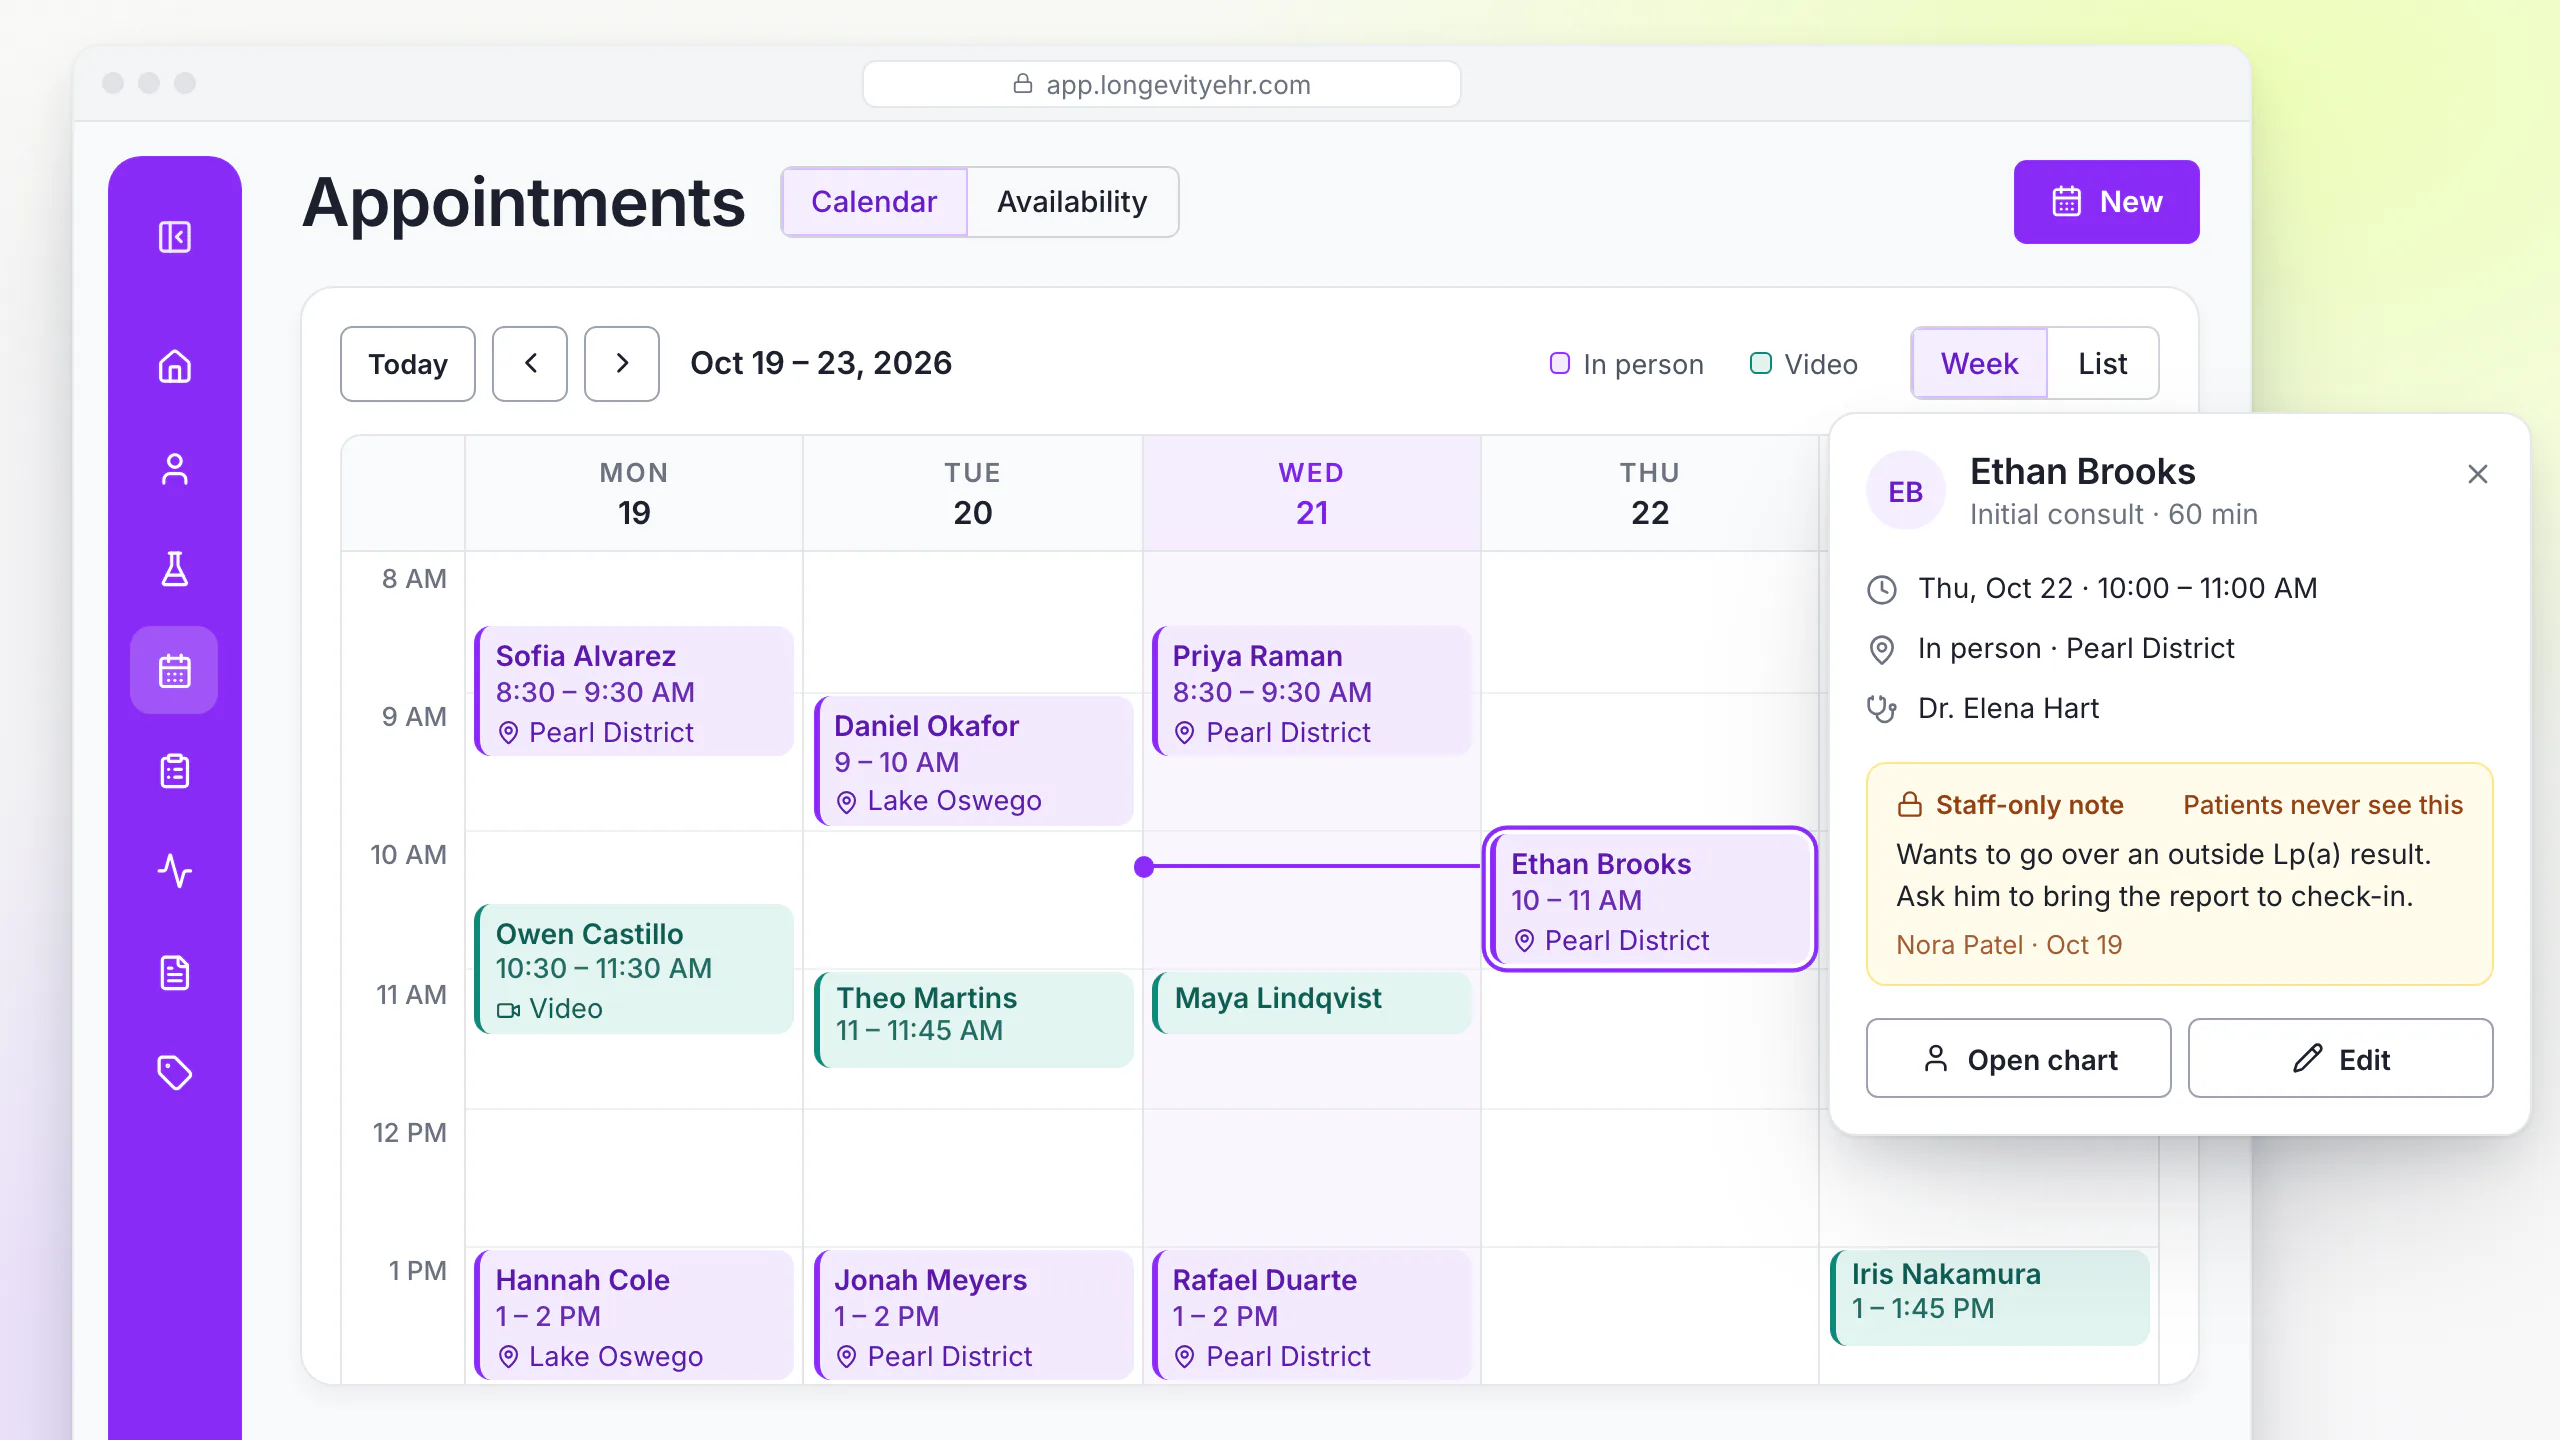Viewport: 2560px width, 1440px height.
Task: Open chart for Ethan Brooks
Action: pos(2019,1059)
